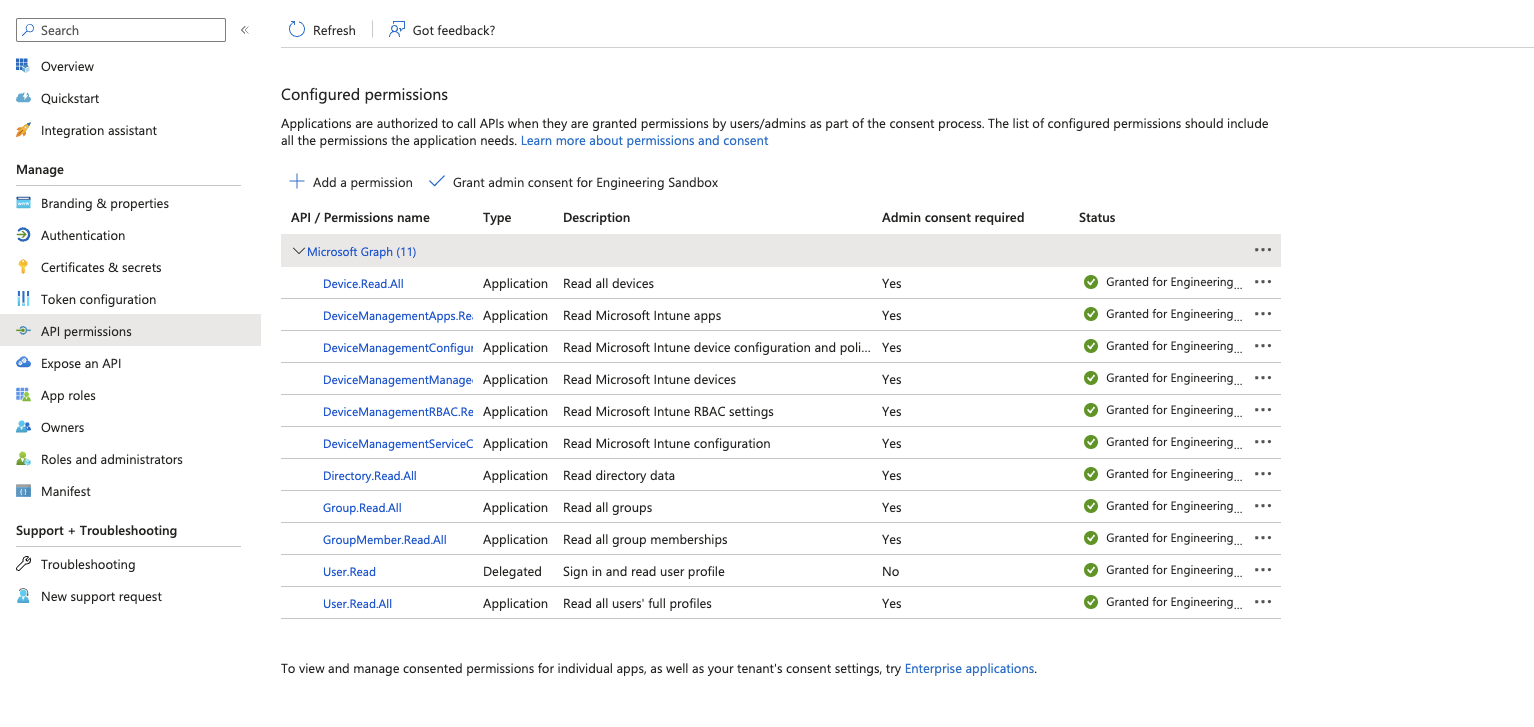The width and height of the screenshot is (1534, 727).
Task: Click the Authentication circular arrow icon
Action: (x=23, y=235)
